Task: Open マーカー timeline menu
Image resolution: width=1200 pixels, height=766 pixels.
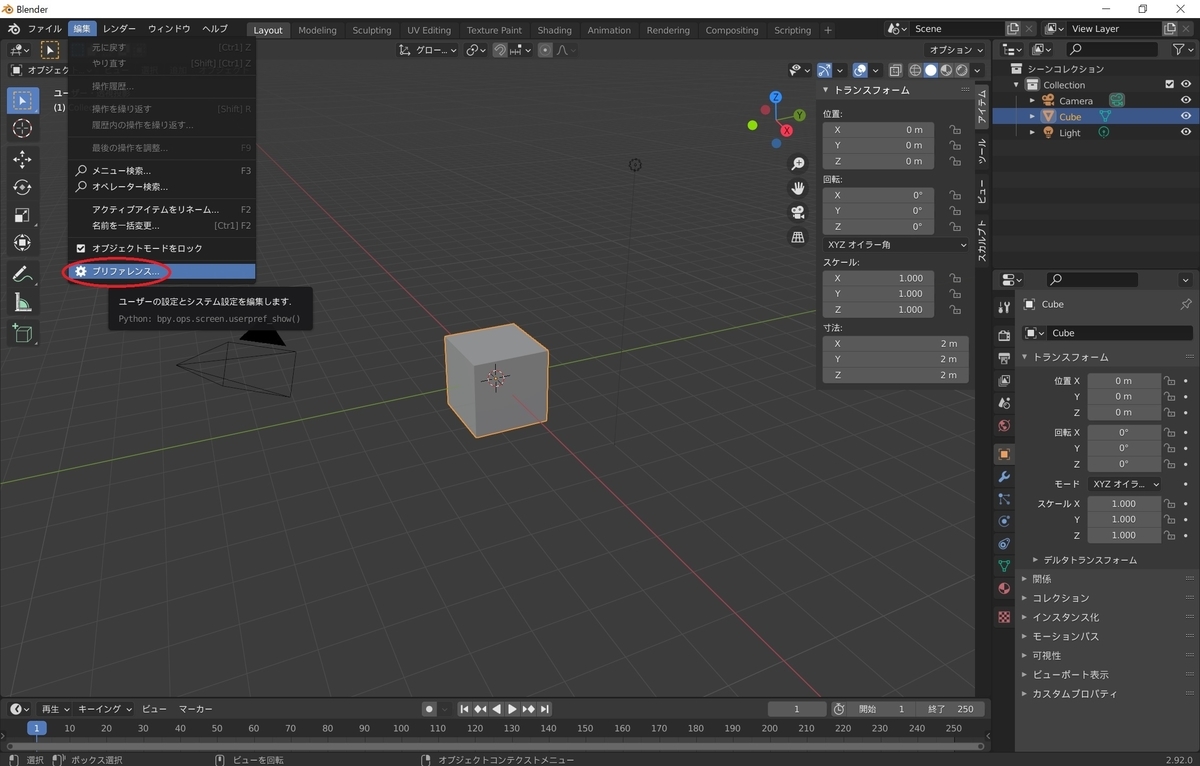Action: point(196,709)
